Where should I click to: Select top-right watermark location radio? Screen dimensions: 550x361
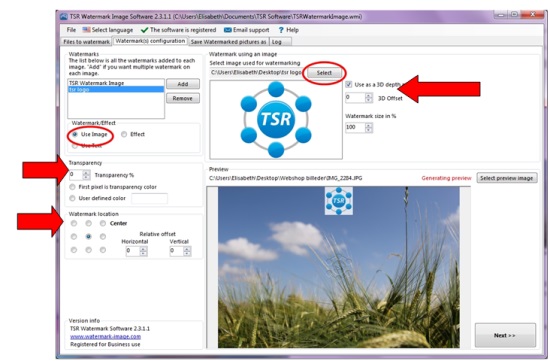point(102,223)
